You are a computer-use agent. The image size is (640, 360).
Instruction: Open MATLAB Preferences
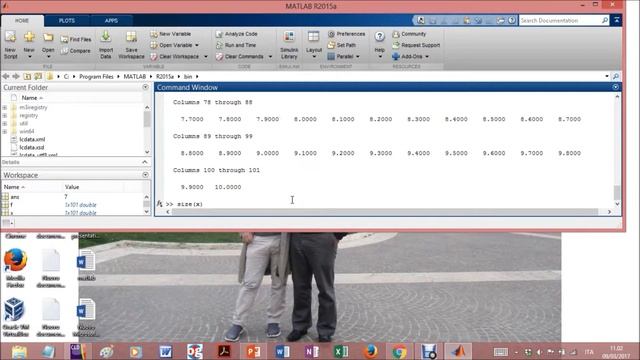(347, 34)
